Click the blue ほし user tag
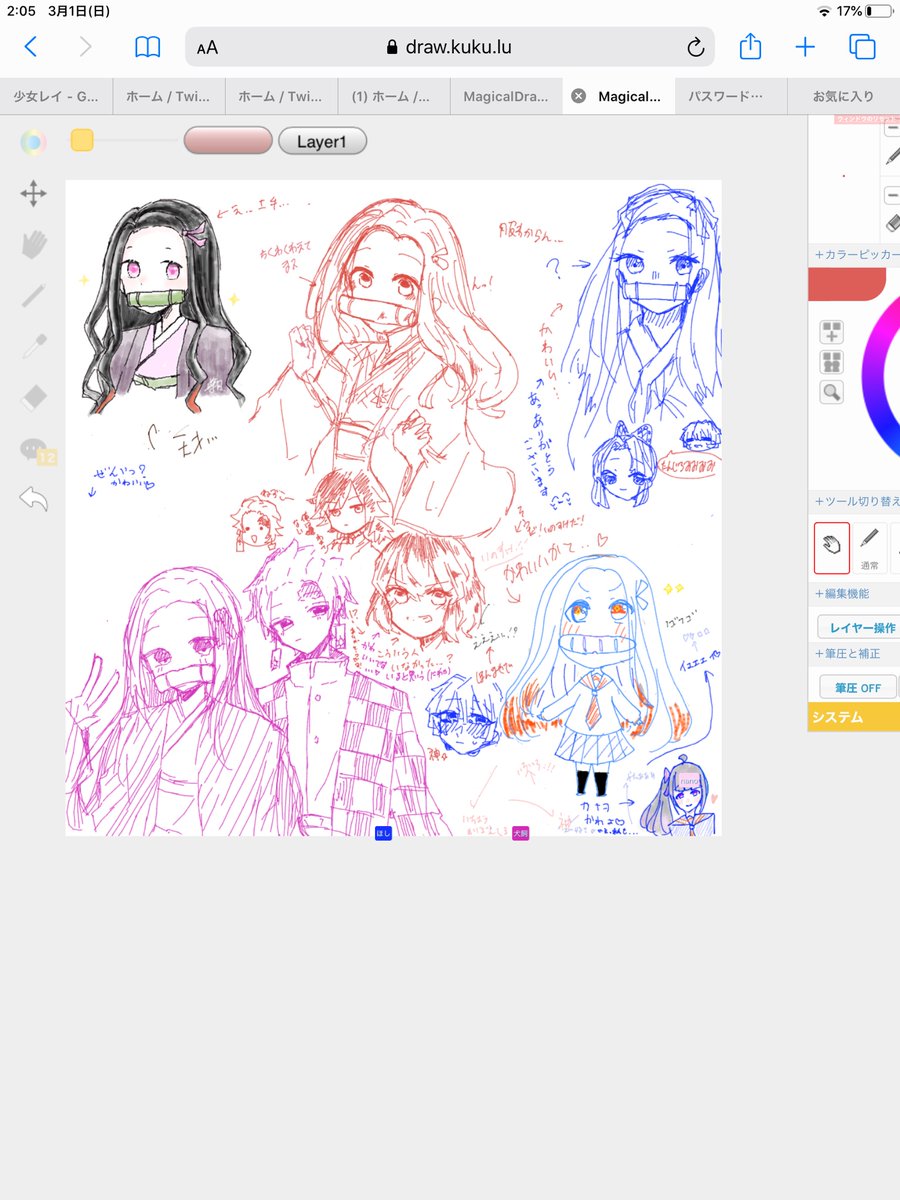 [382, 833]
